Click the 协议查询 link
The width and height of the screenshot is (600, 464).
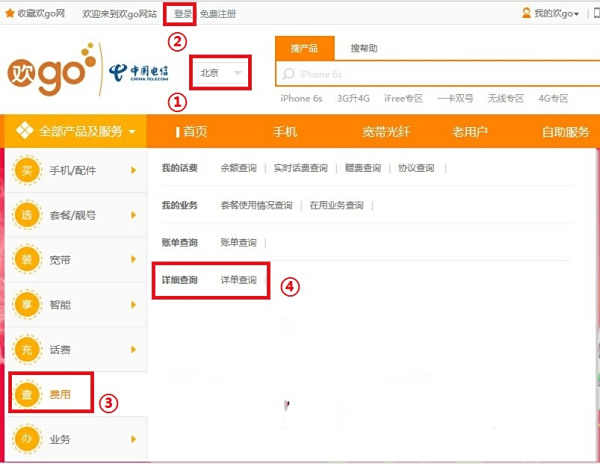[416, 168]
